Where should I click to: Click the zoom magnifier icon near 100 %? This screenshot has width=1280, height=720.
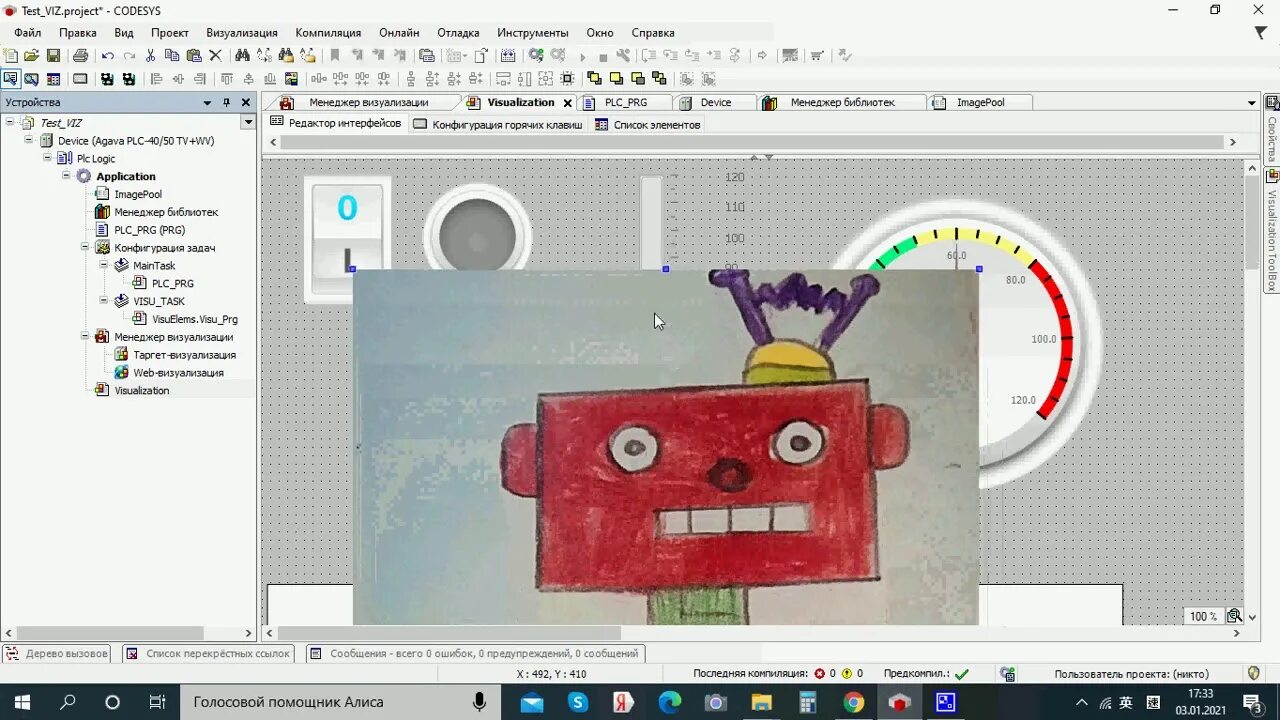(x=1235, y=616)
